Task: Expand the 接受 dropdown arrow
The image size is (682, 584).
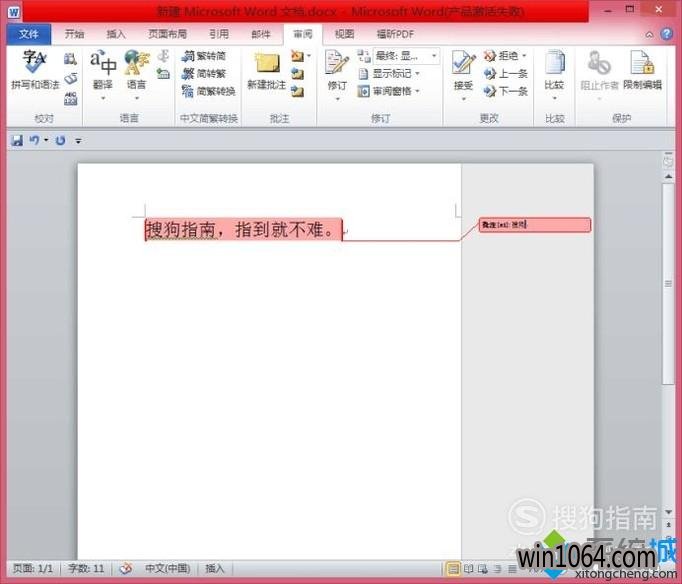Action: pyautogui.click(x=463, y=99)
